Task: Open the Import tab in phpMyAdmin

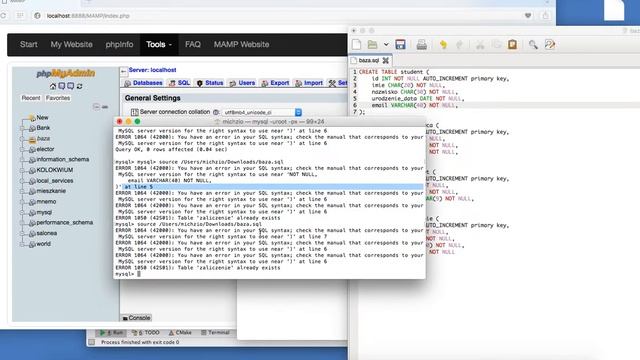Action: click(309, 83)
